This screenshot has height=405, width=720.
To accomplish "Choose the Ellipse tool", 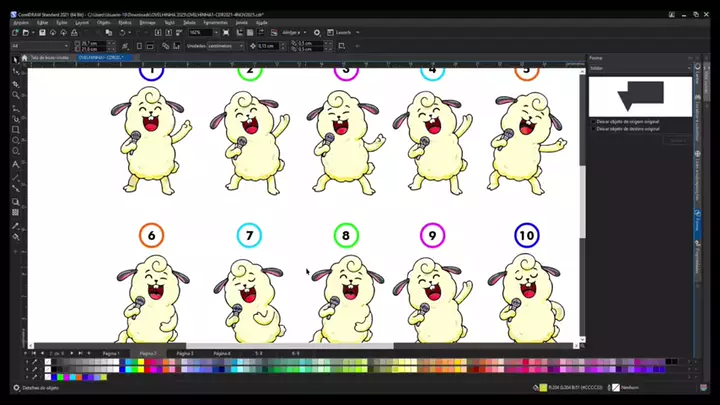I will 16,140.
